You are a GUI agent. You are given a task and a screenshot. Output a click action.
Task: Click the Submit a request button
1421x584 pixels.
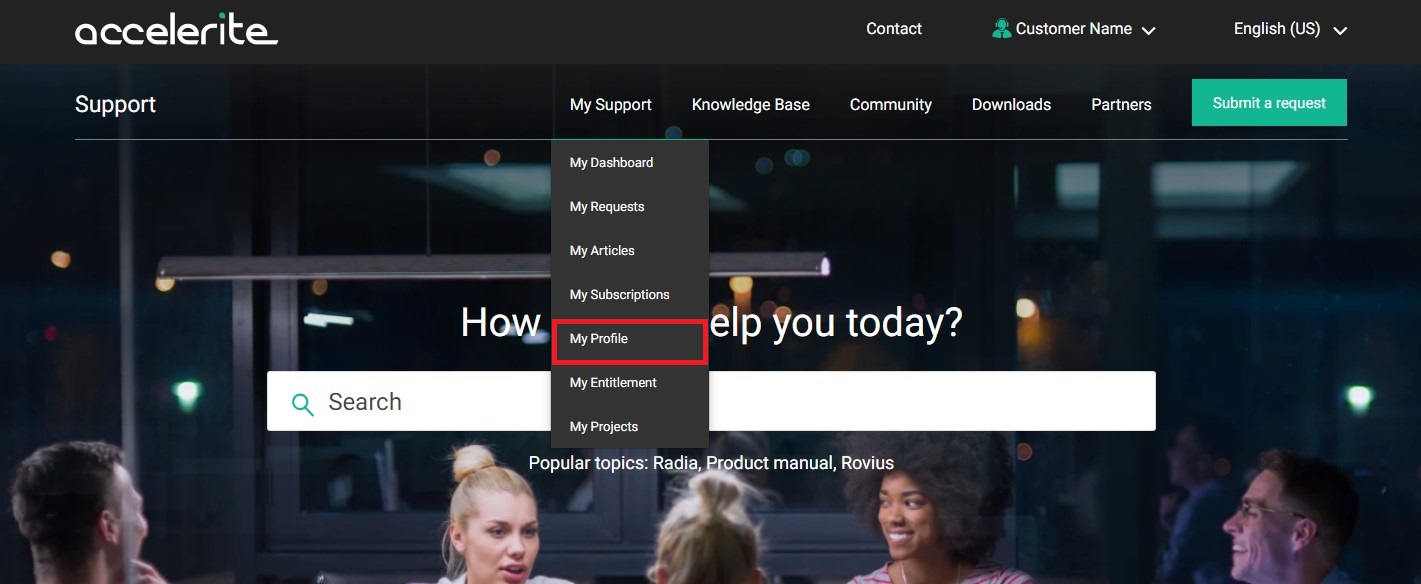coord(1269,103)
